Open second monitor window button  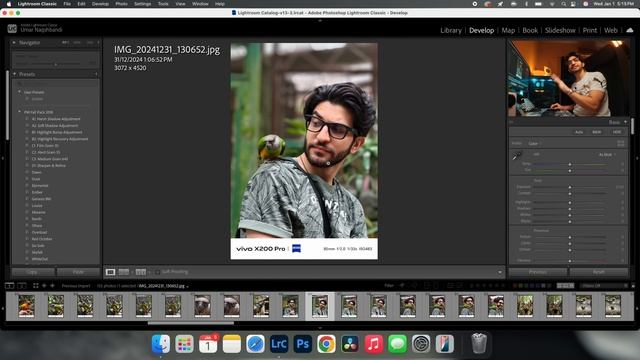(x=22, y=286)
